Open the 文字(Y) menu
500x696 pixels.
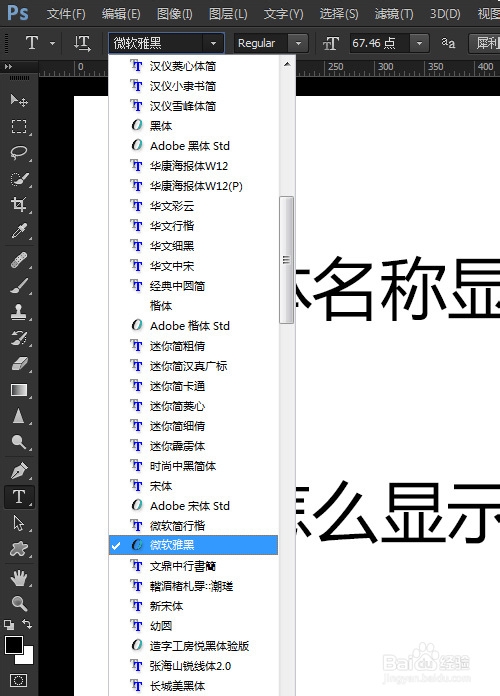pyautogui.click(x=283, y=14)
